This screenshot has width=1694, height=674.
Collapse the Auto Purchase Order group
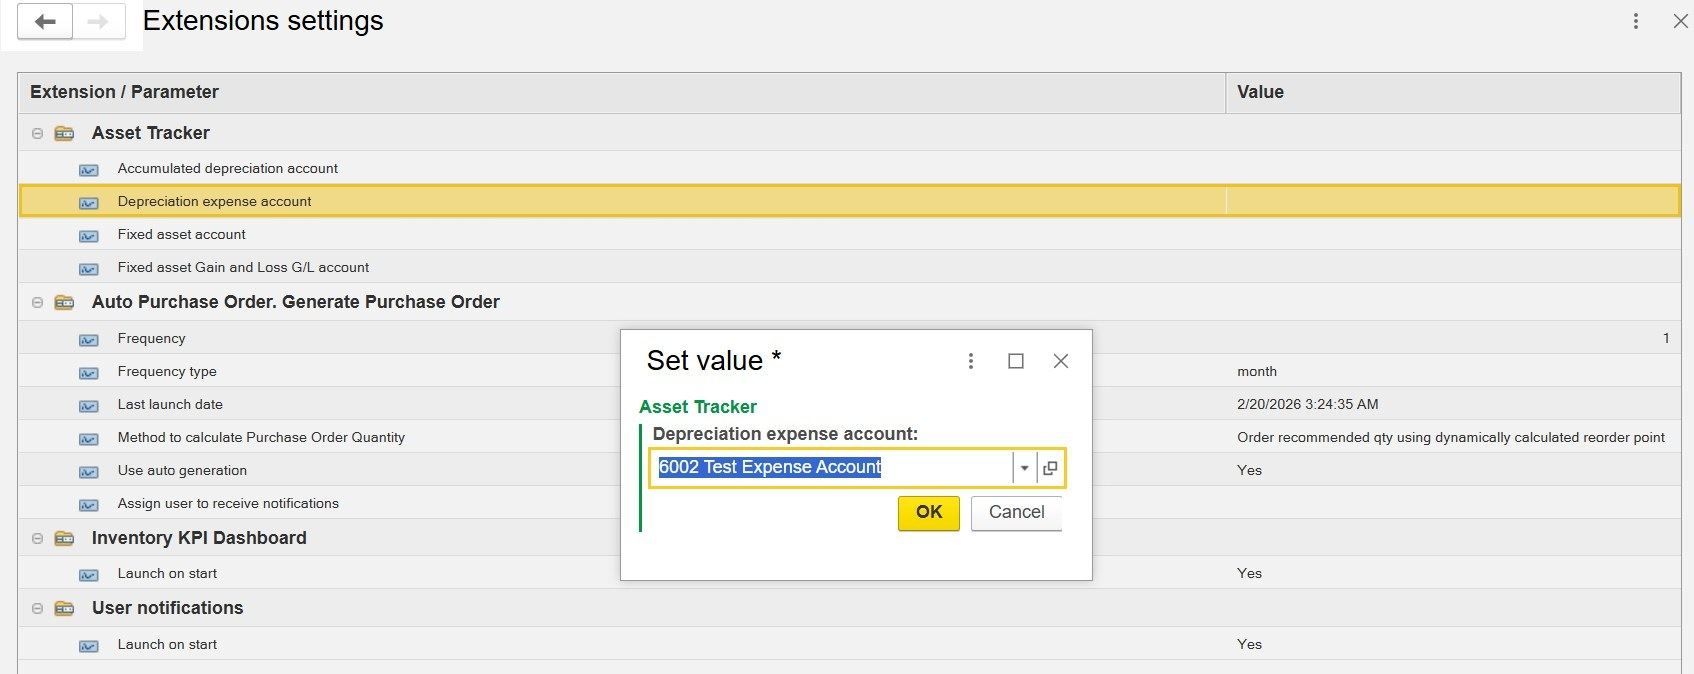[37, 302]
